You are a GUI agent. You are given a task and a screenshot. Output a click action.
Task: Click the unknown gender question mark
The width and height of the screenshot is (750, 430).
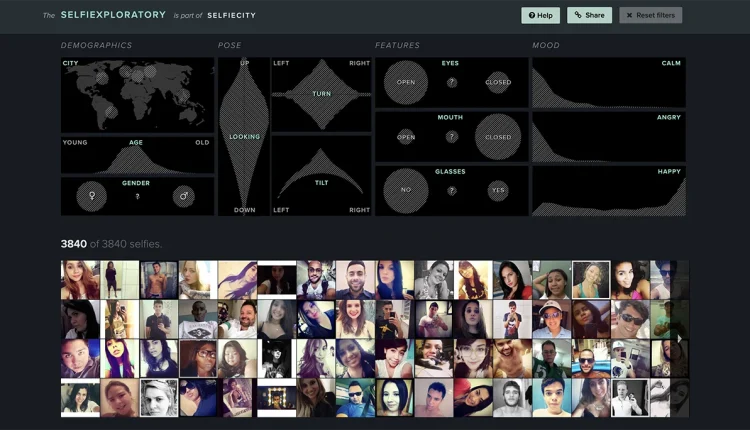click(137, 197)
